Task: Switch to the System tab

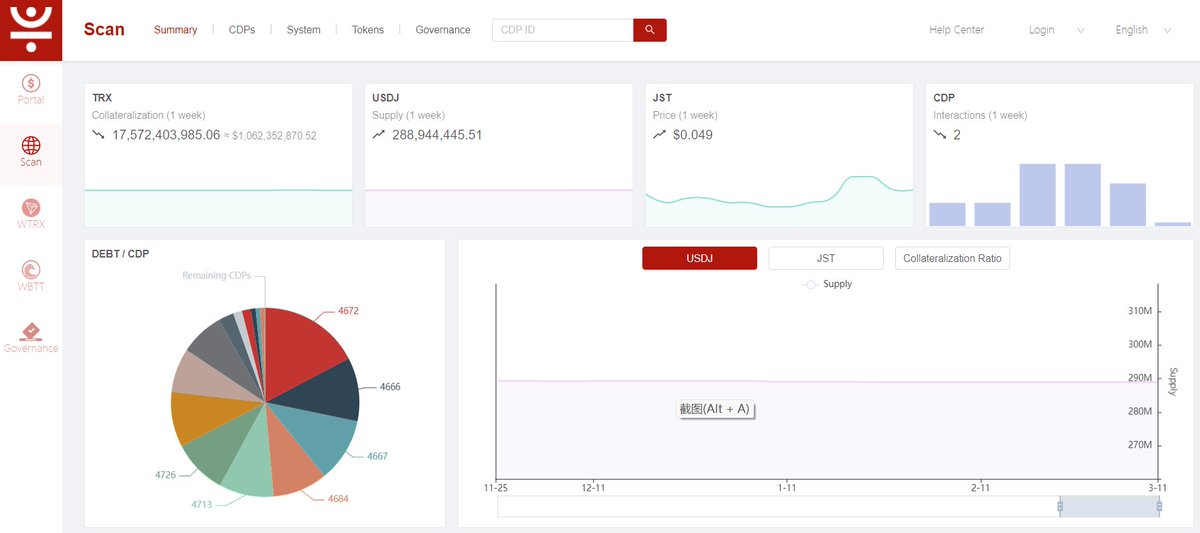Action: pos(304,30)
